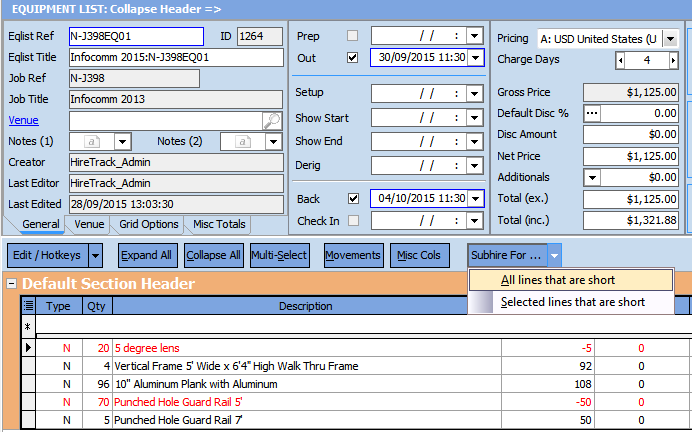
Task: Follow the Venue hyperlink label
Action: pyautogui.click(x=23, y=120)
